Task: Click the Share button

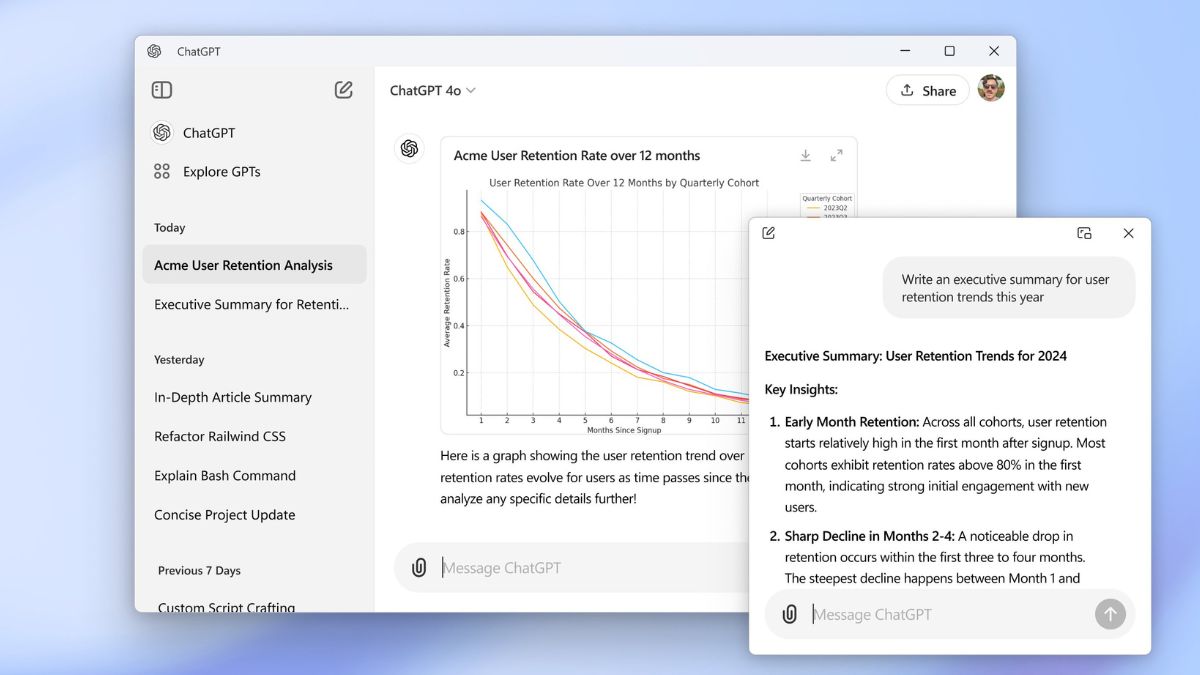Action: (926, 89)
